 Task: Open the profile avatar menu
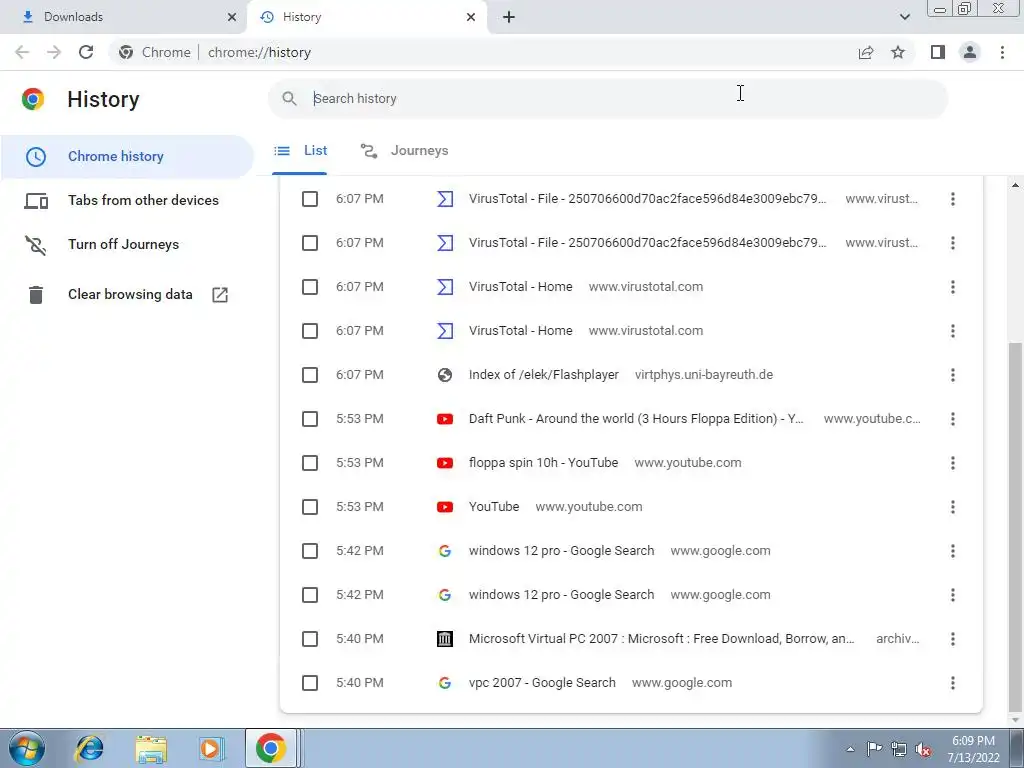point(970,52)
